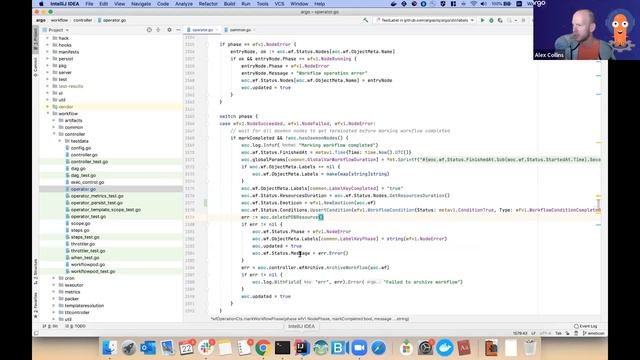This screenshot has height=360, width=640.
Task: Open Docker whale app in the Dock
Action: tap(444, 348)
